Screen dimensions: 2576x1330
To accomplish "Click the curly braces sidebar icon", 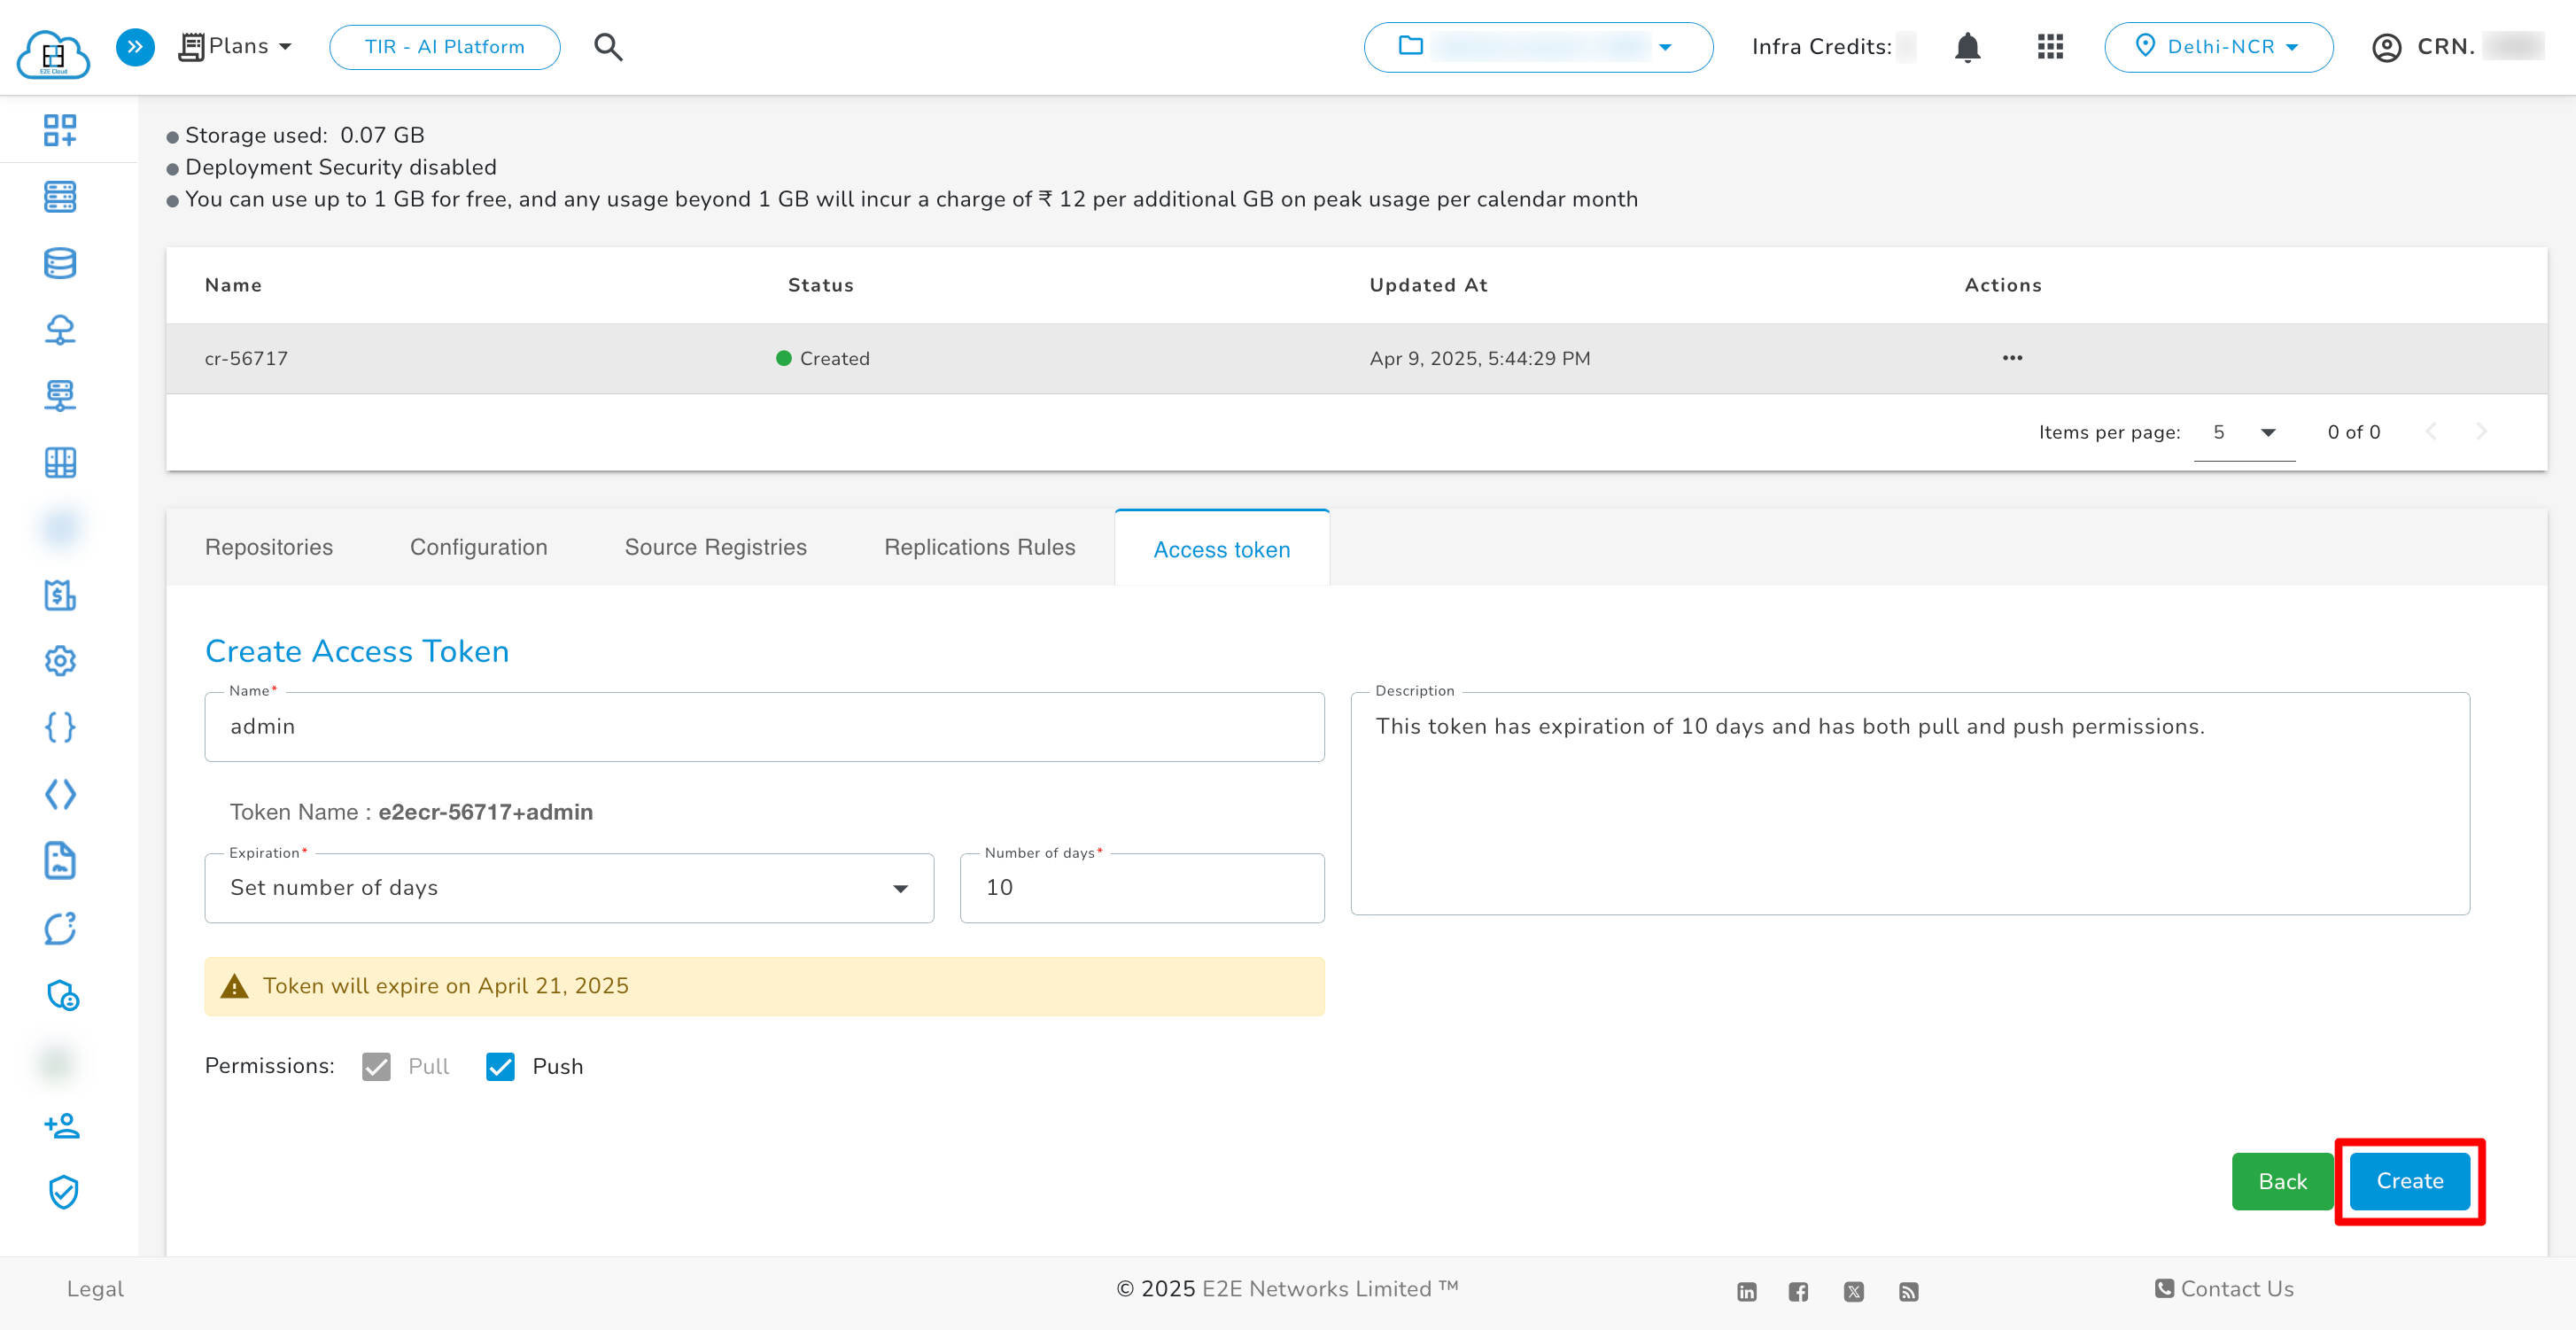I will coord(60,727).
